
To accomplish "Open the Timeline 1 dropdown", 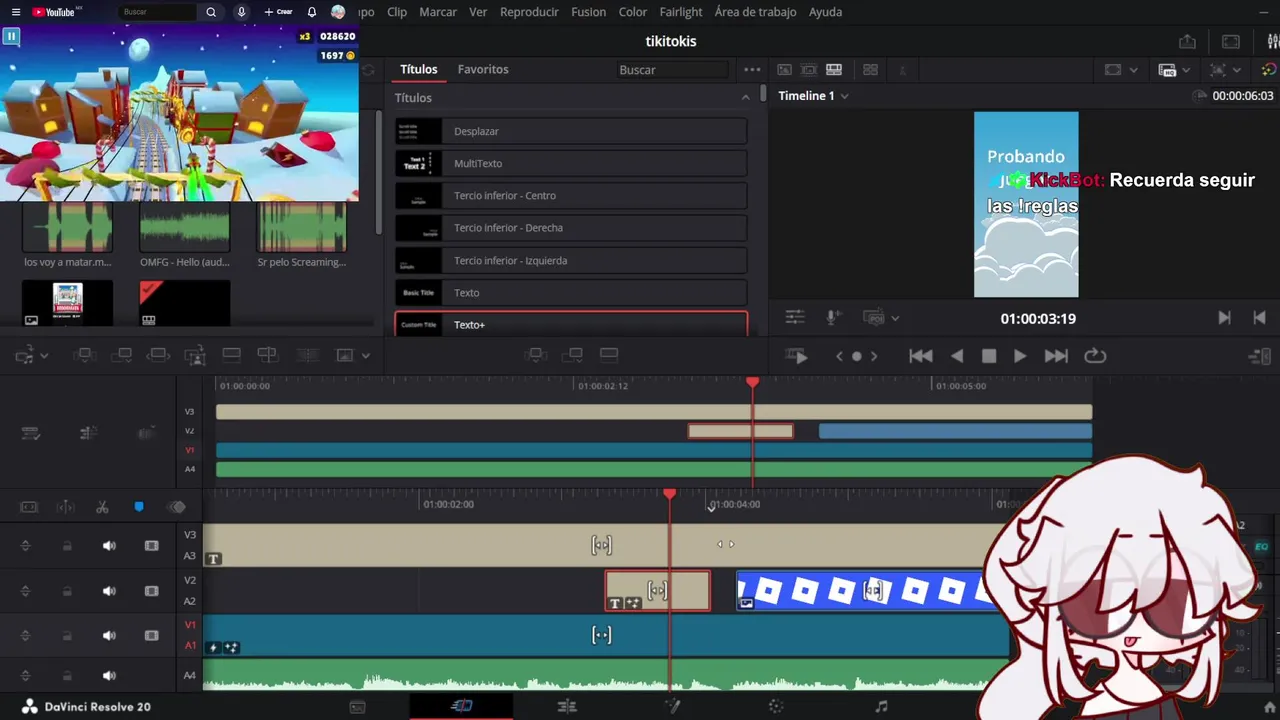I will pos(844,96).
